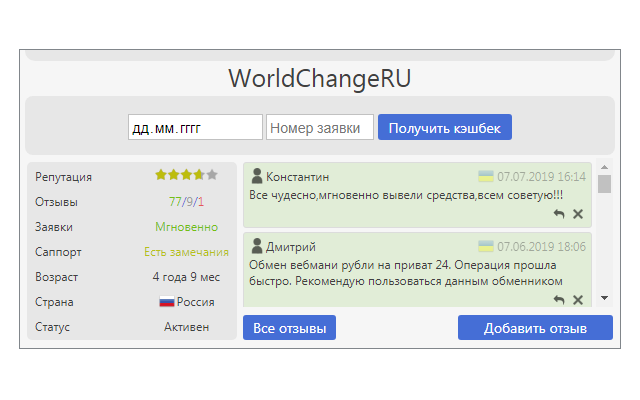Click the review text starting Обмен вебмани

(406, 273)
